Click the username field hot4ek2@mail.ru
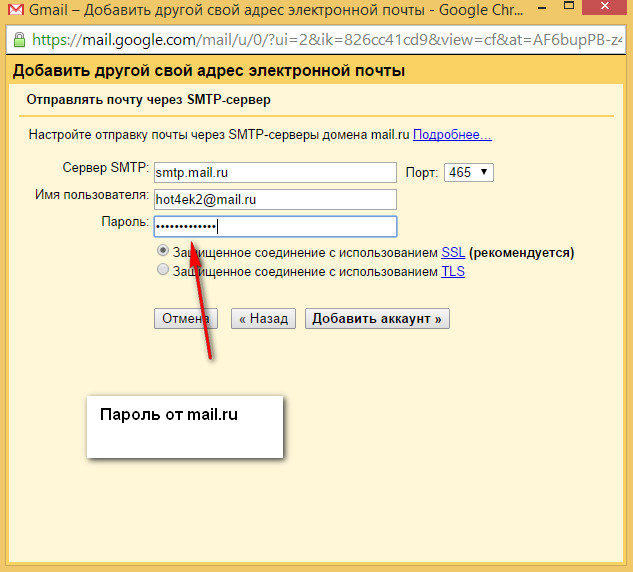 (275, 199)
